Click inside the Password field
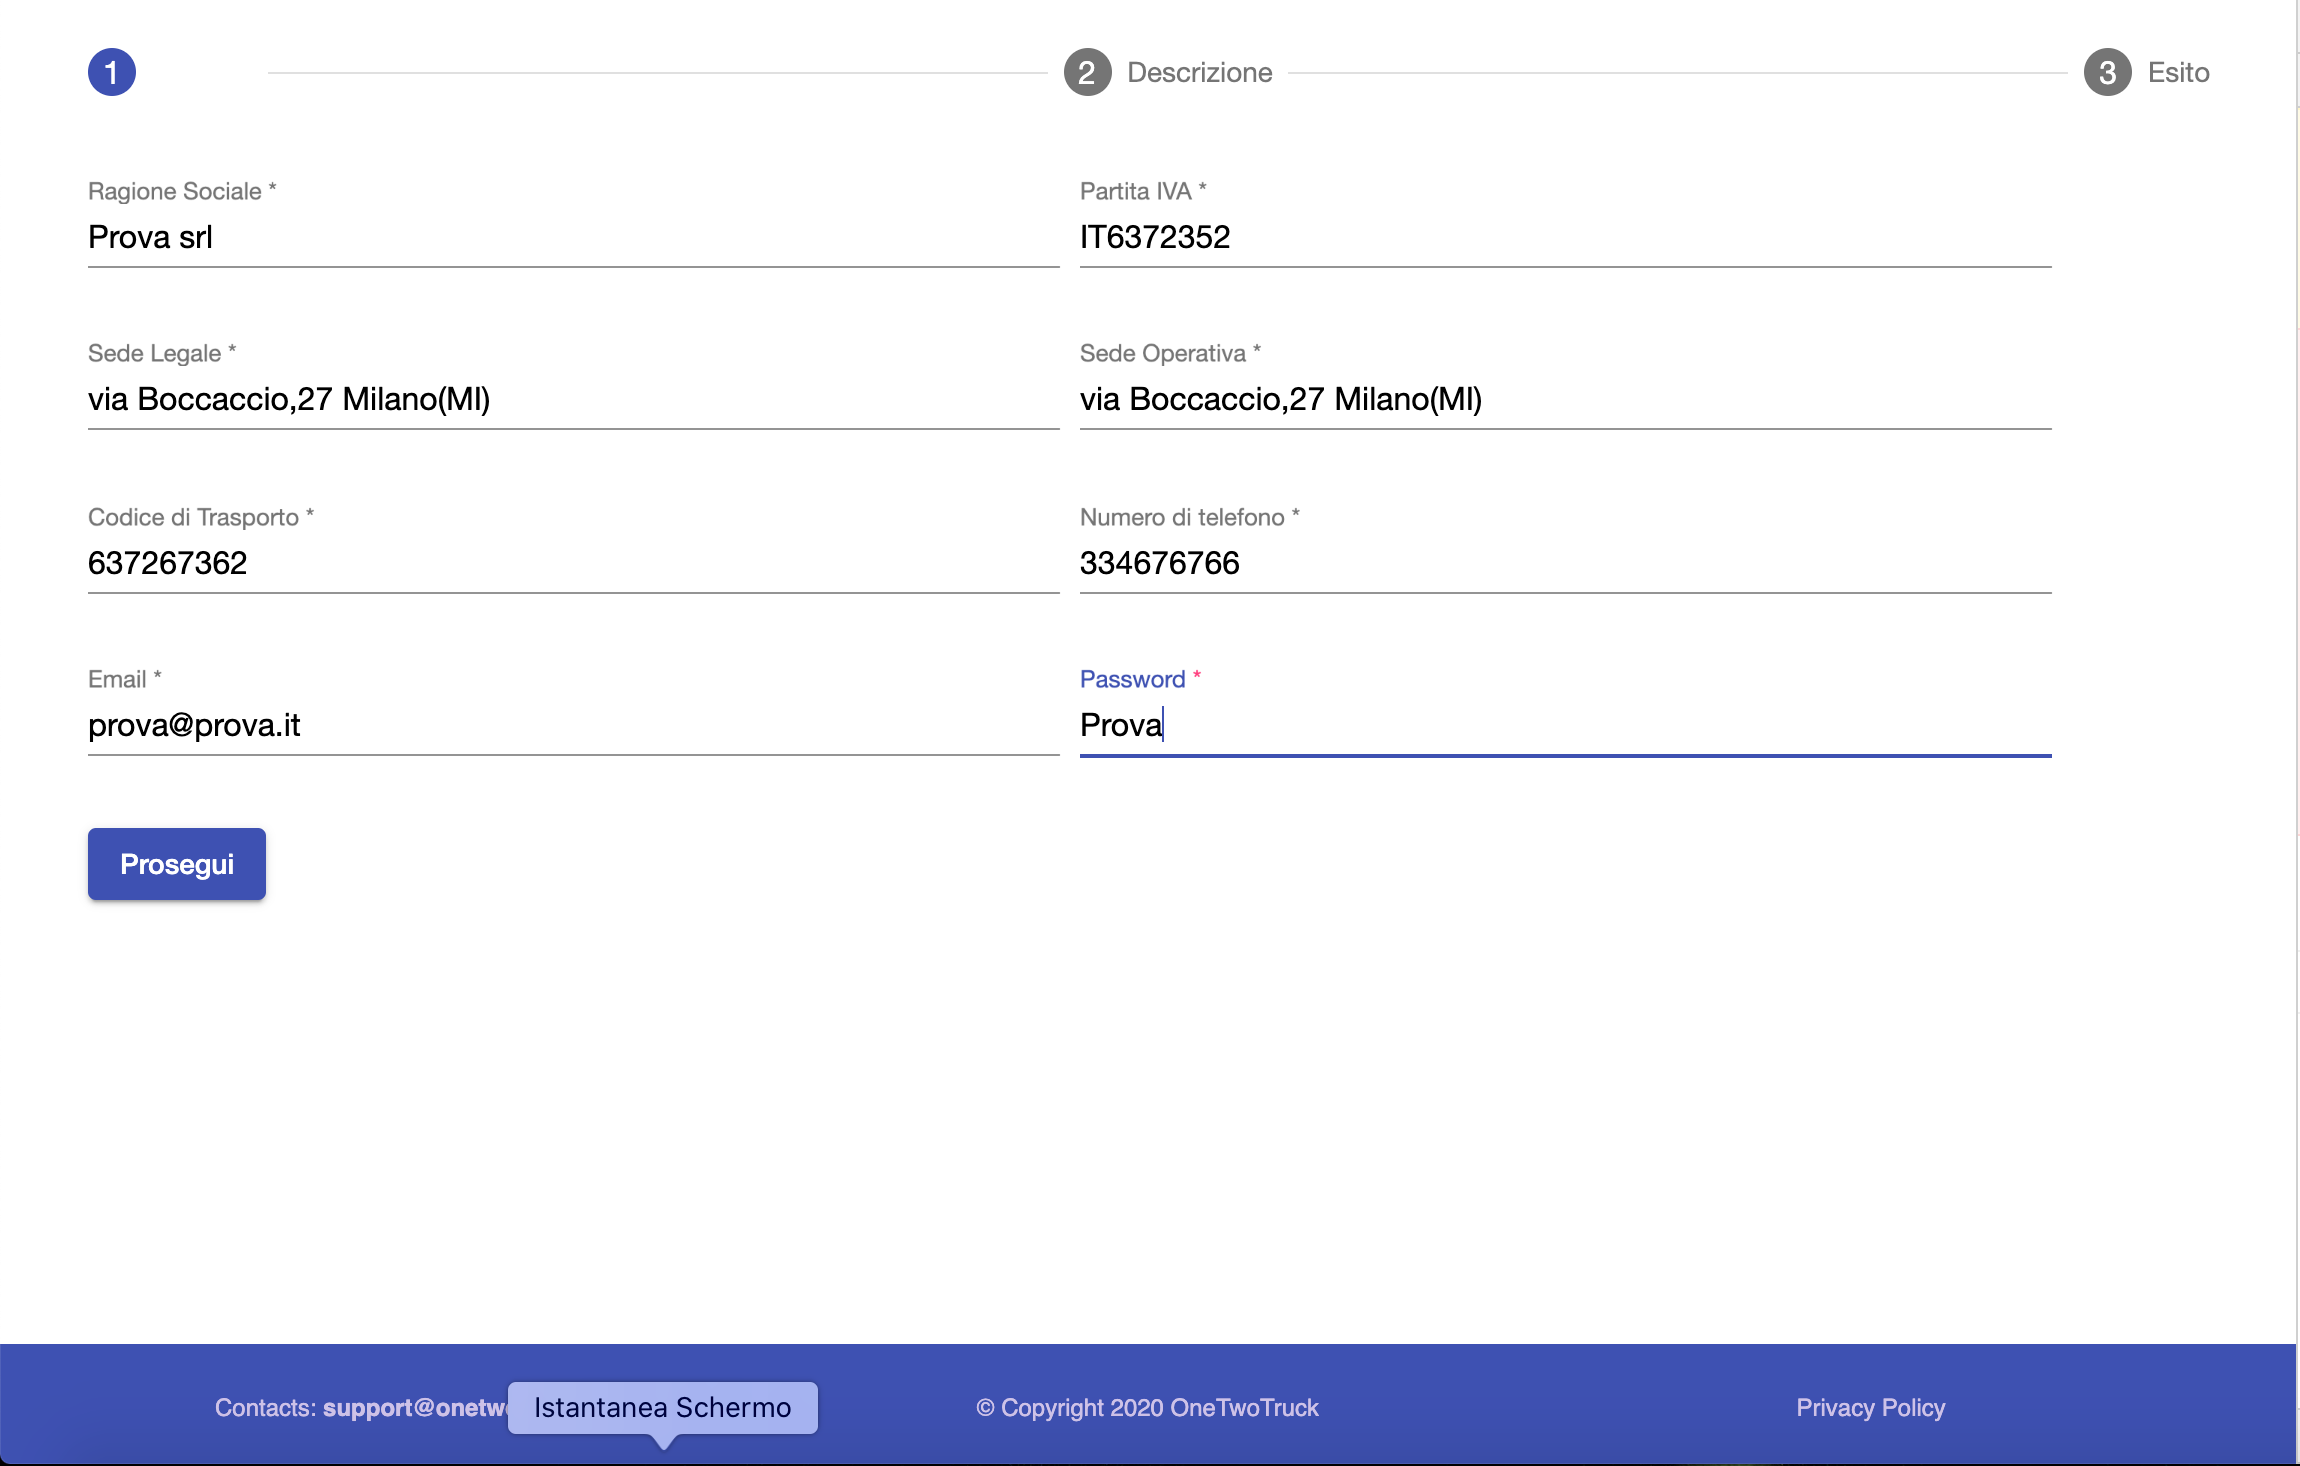 click(x=1565, y=725)
